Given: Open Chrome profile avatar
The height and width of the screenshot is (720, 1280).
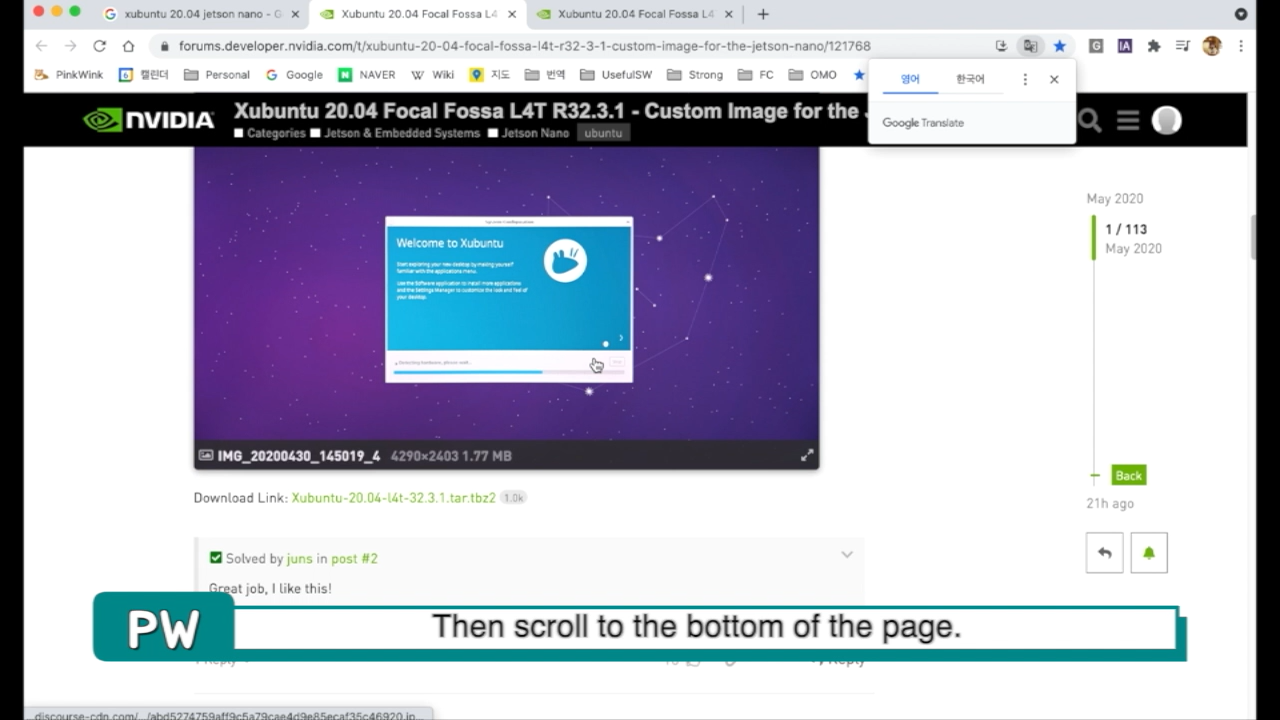Looking at the screenshot, I should coord(1212,46).
